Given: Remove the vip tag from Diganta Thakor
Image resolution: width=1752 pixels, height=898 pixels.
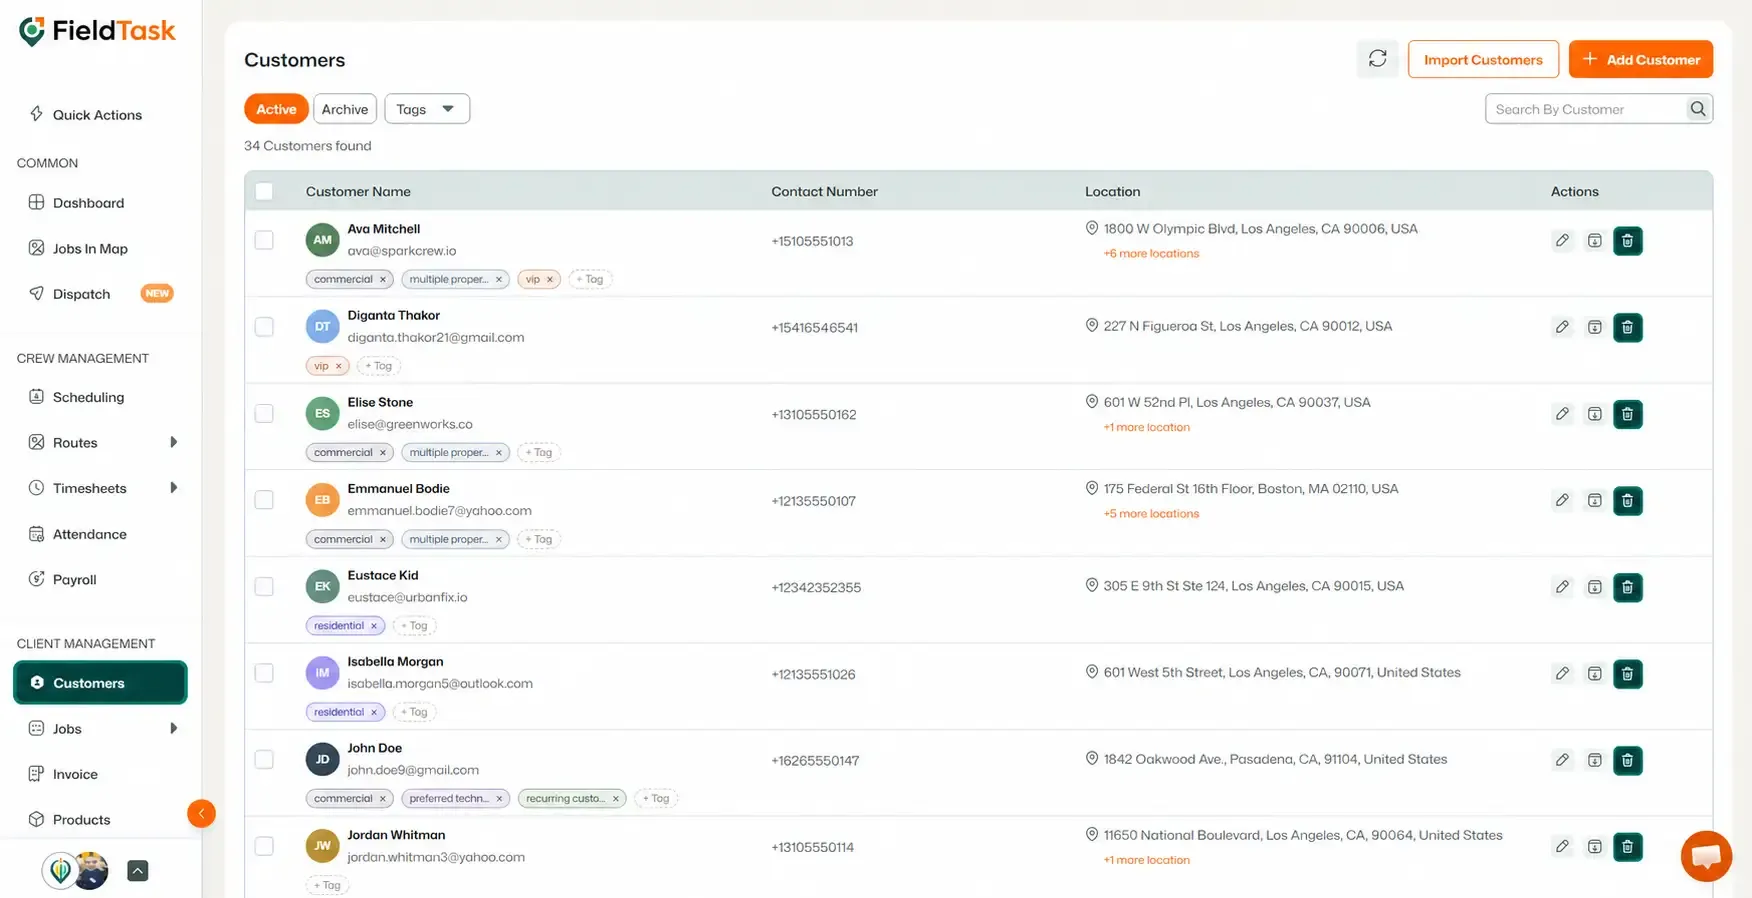Looking at the screenshot, I should coord(339,366).
